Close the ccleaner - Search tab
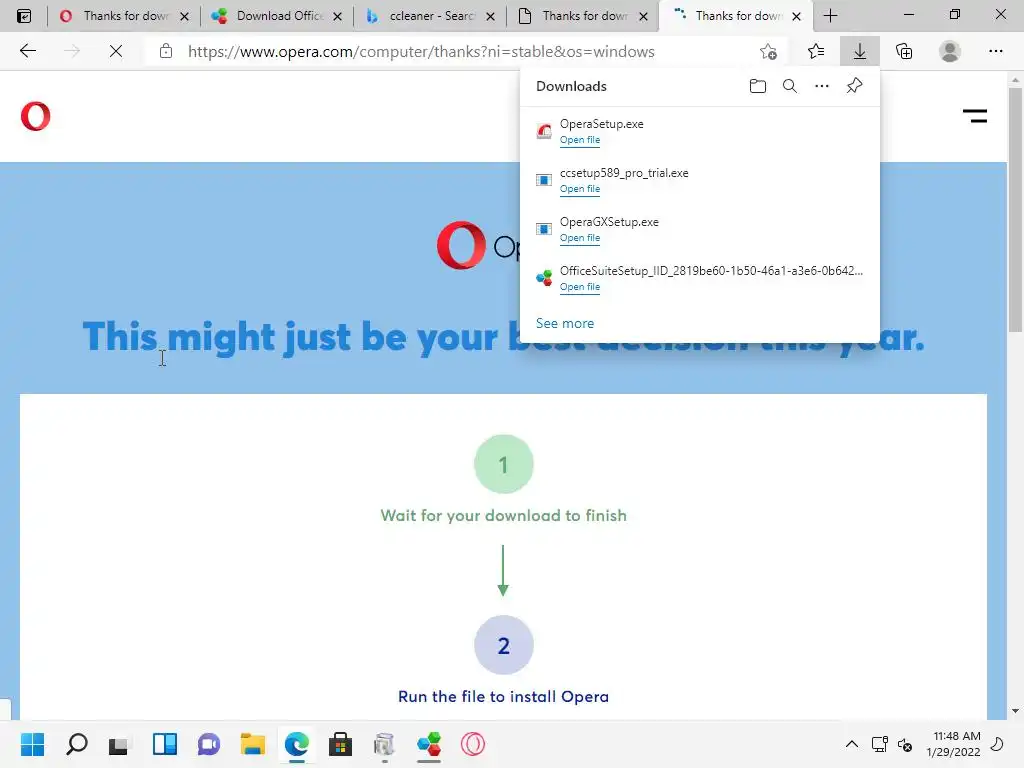The width and height of the screenshot is (1024, 768). [x=490, y=16]
